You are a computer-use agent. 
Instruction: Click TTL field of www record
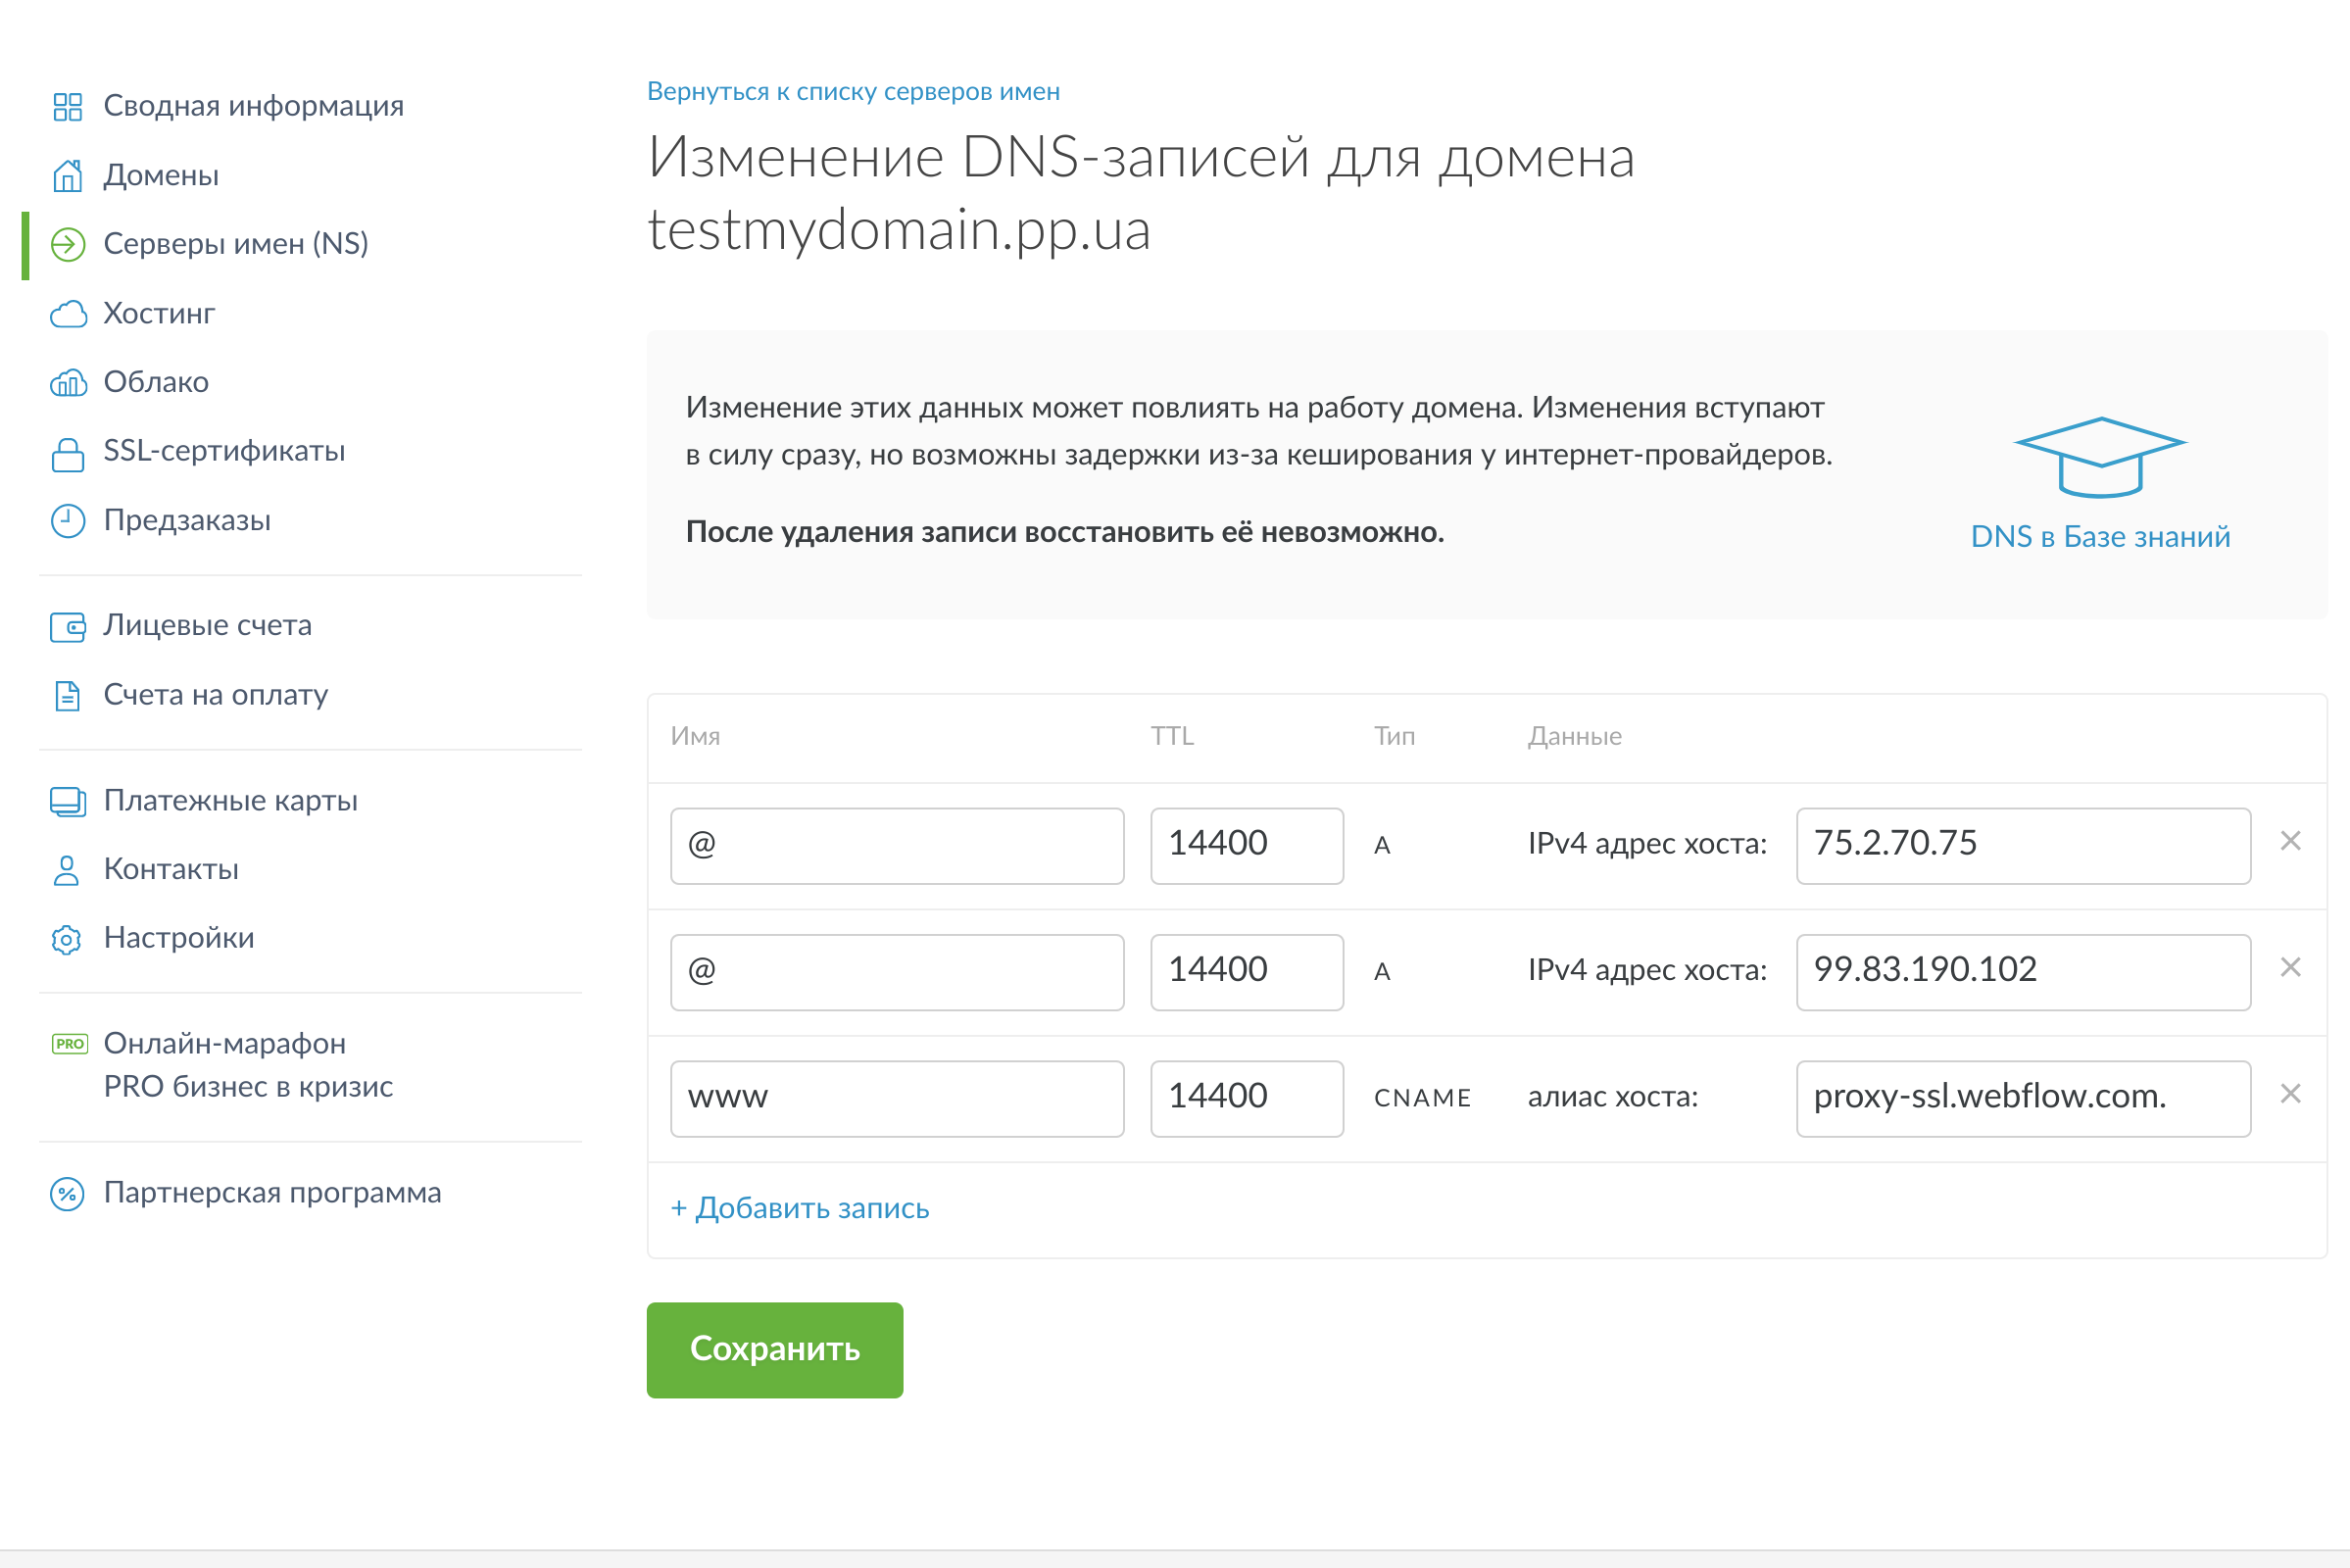(1245, 1098)
